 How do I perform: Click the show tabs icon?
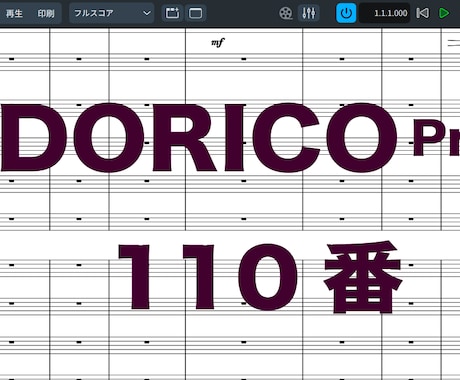coord(172,13)
